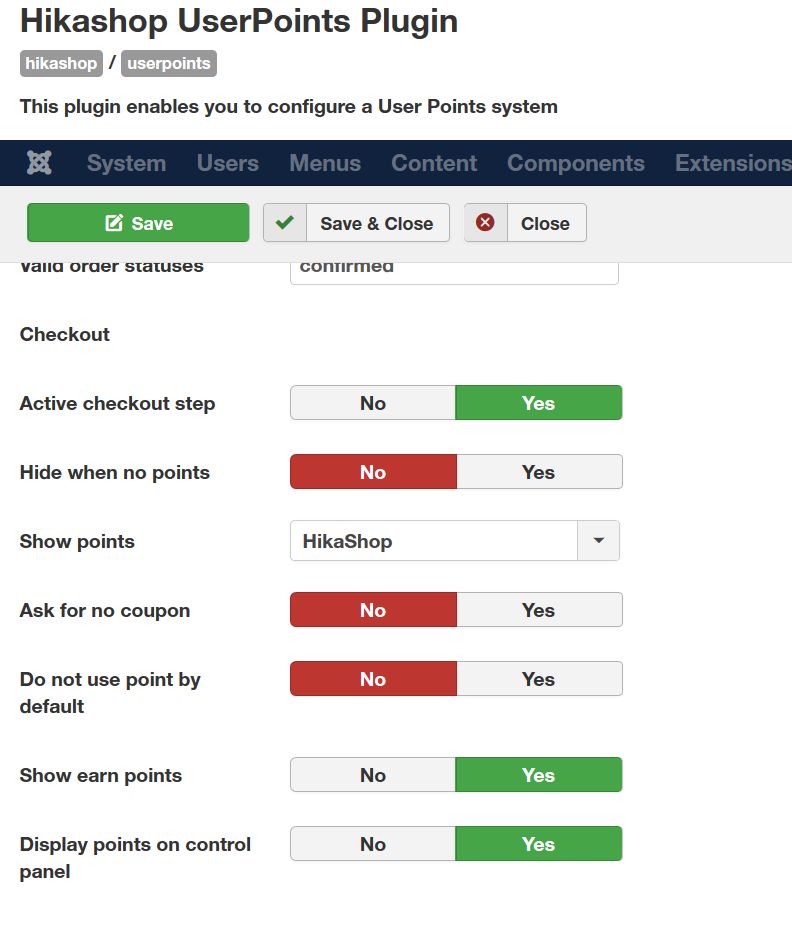Select the HikaShop Show points combo box
792x931 pixels.
pyautogui.click(x=433, y=541)
